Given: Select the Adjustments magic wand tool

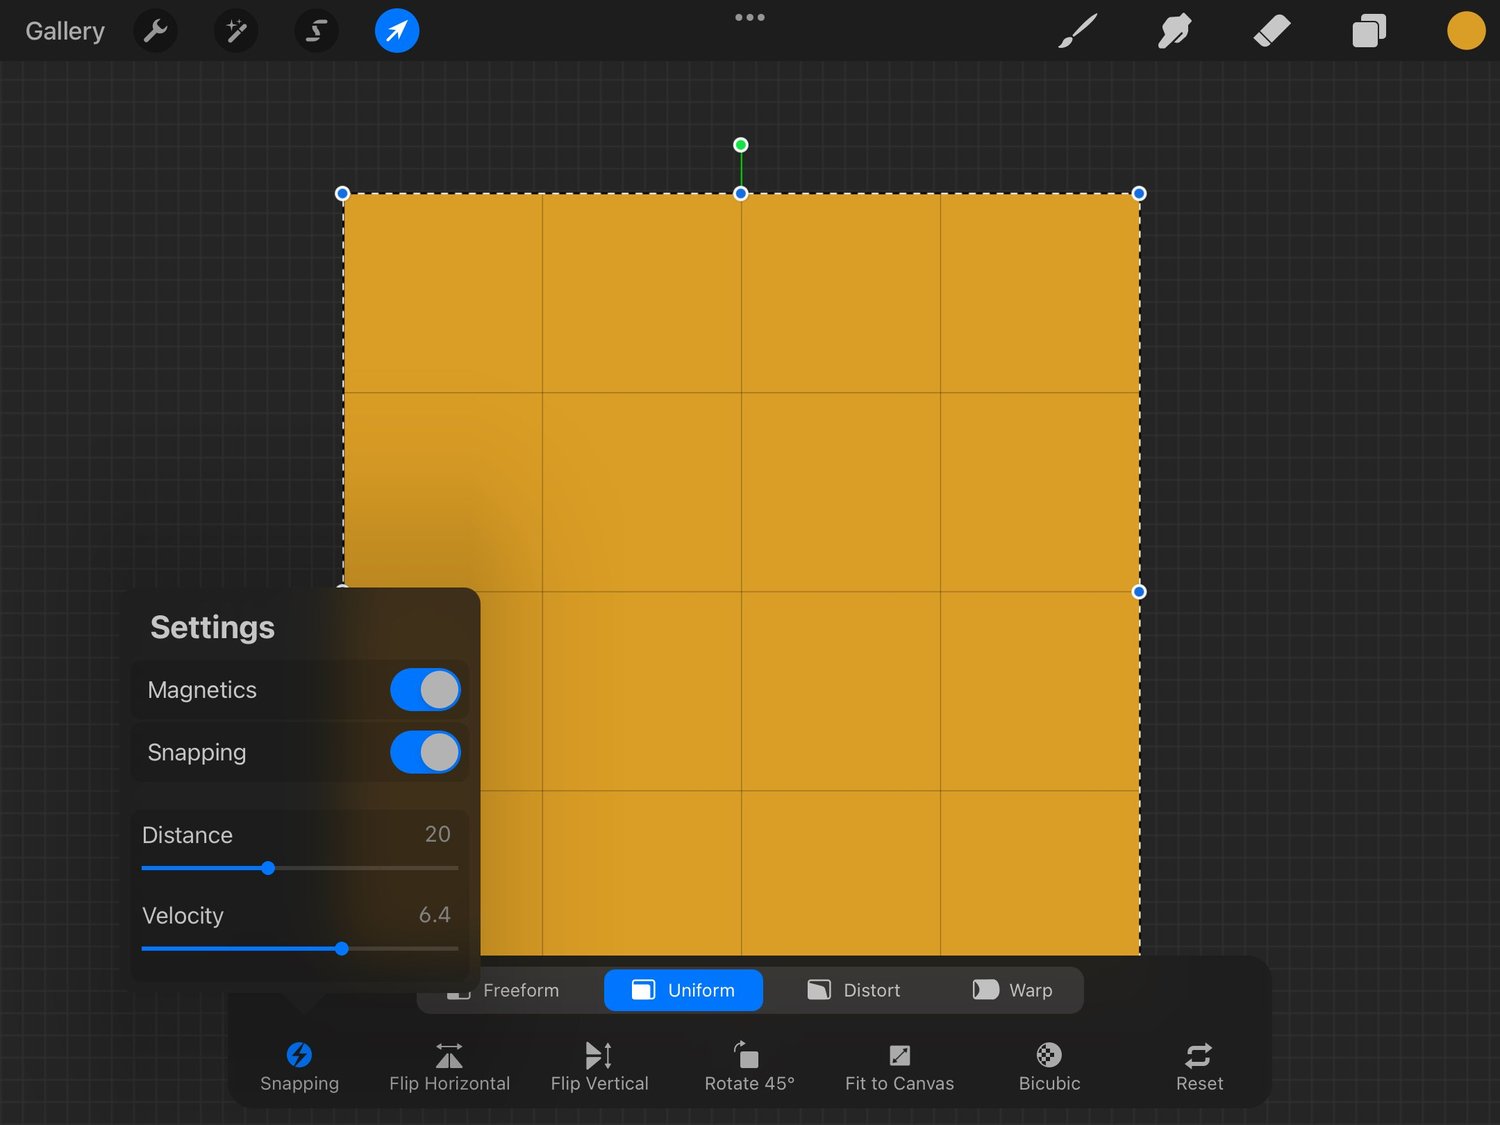Looking at the screenshot, I should click(236, 30).
